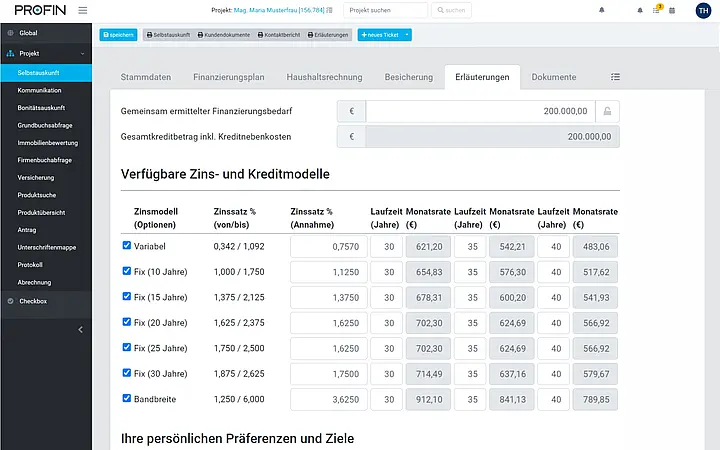This screenshot has width=720, height=450.
Task: Open the Checkbox section in the sidebar
Action: (x=46, y=301)
